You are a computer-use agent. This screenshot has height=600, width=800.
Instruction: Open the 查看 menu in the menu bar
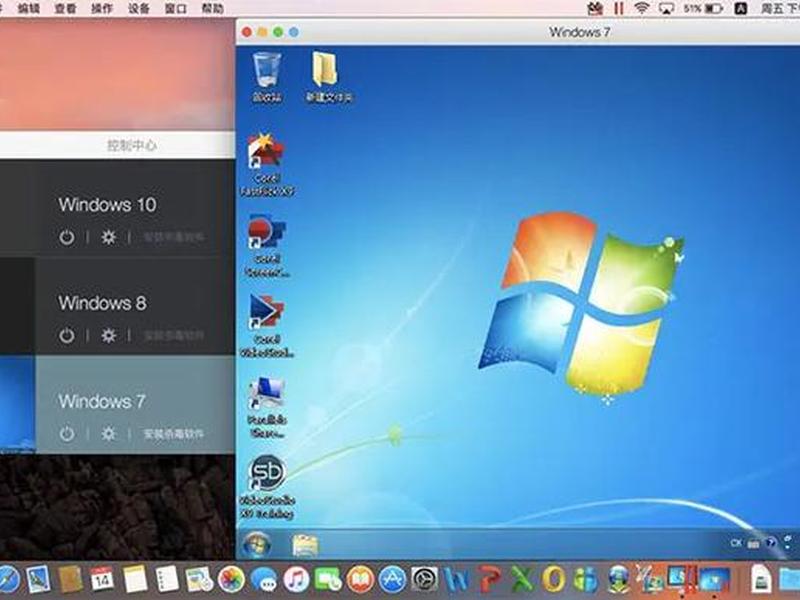(65, 8)
